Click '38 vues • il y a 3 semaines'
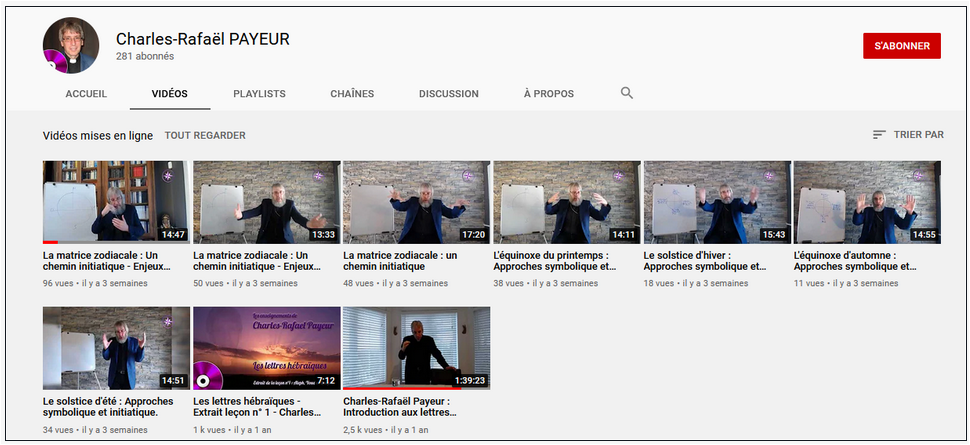Image resolution: width=970 pixels, height=445 pixels. pyautogui.click(x=546, y=283)
